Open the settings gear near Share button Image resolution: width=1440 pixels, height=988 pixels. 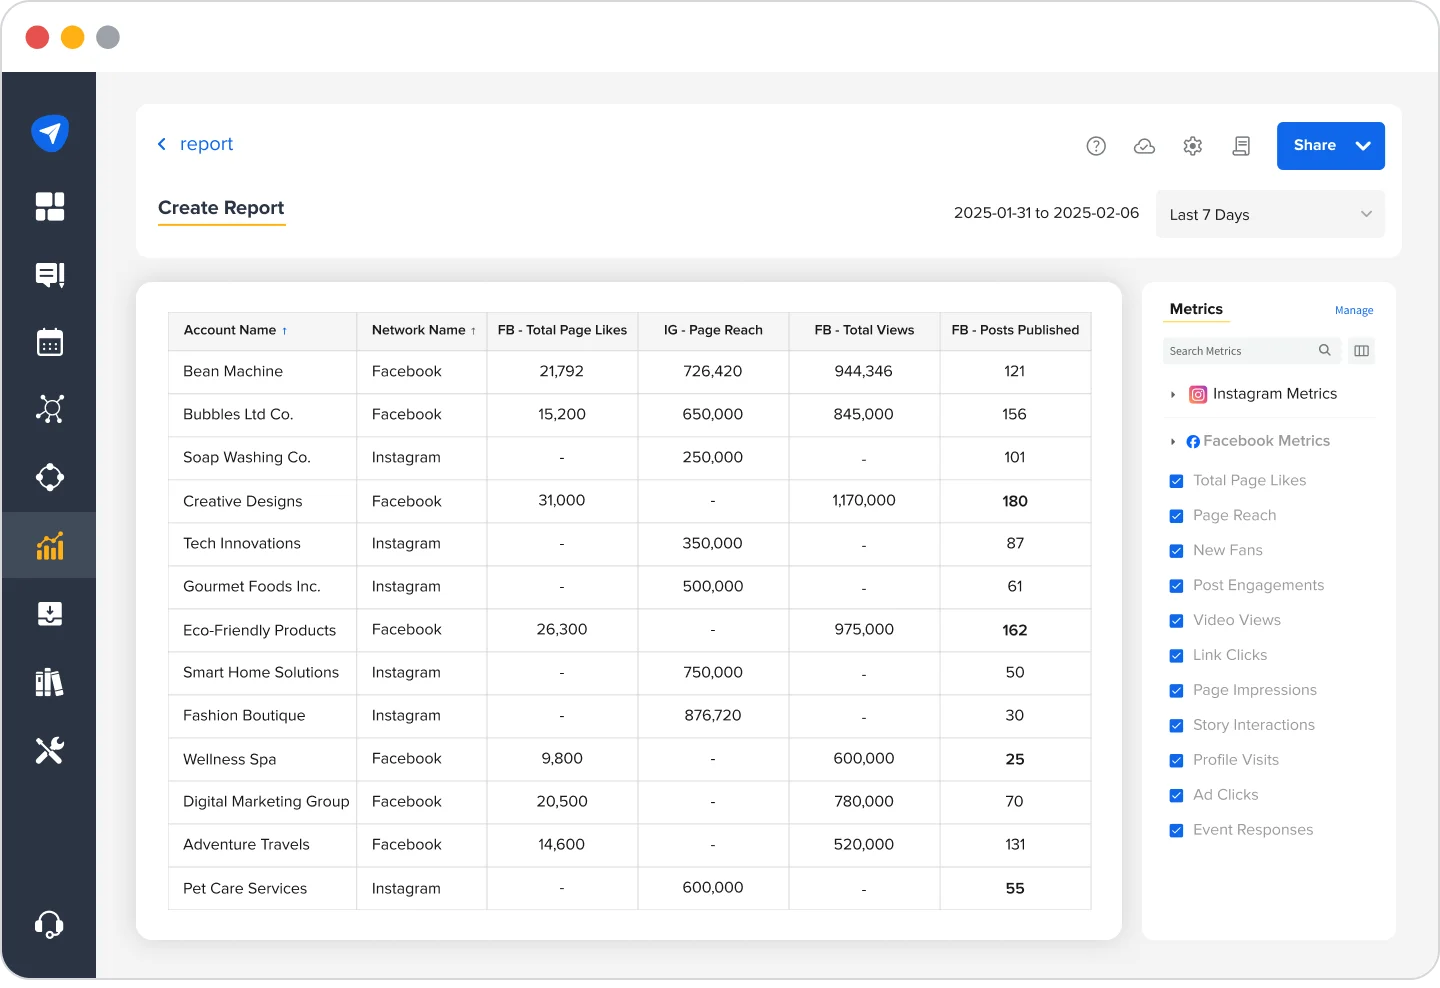[1192, 146]
